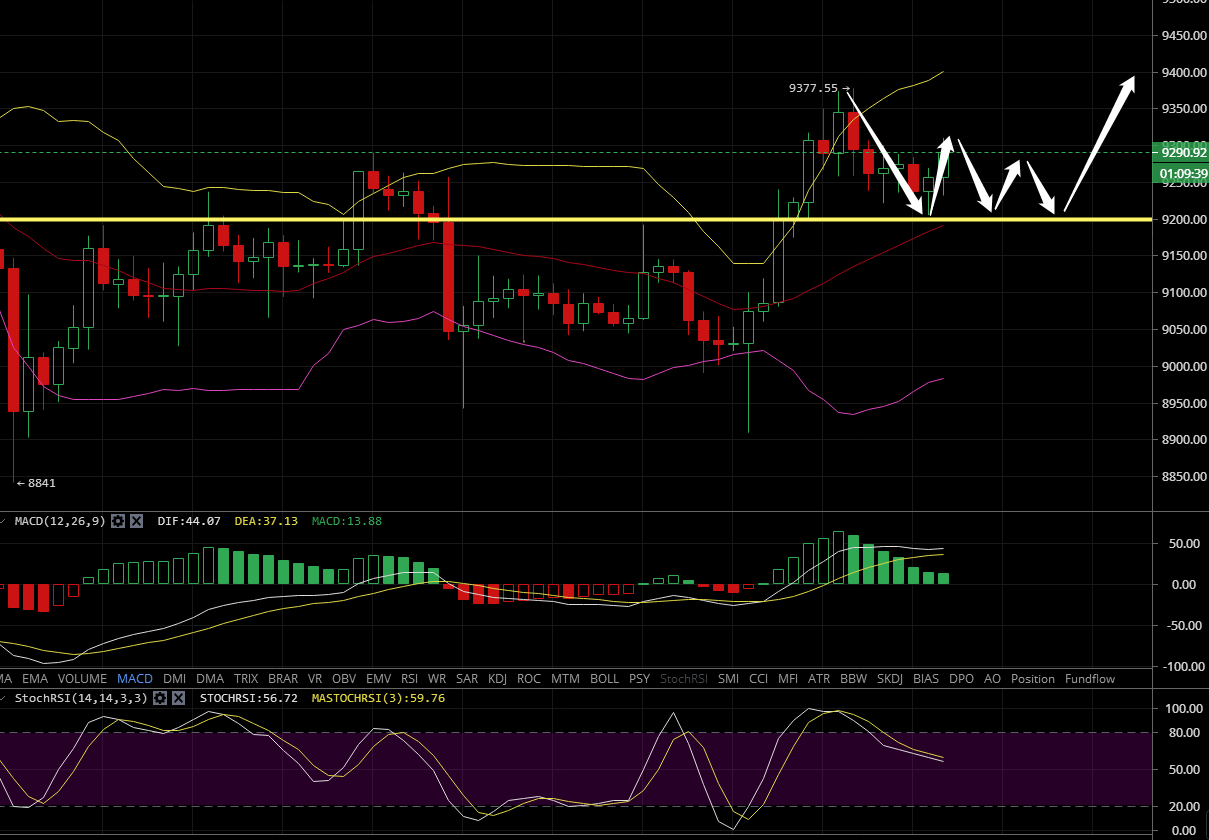Switch to the SAR indicator
Screen dimensions: 1209x840
click(468, 679)
